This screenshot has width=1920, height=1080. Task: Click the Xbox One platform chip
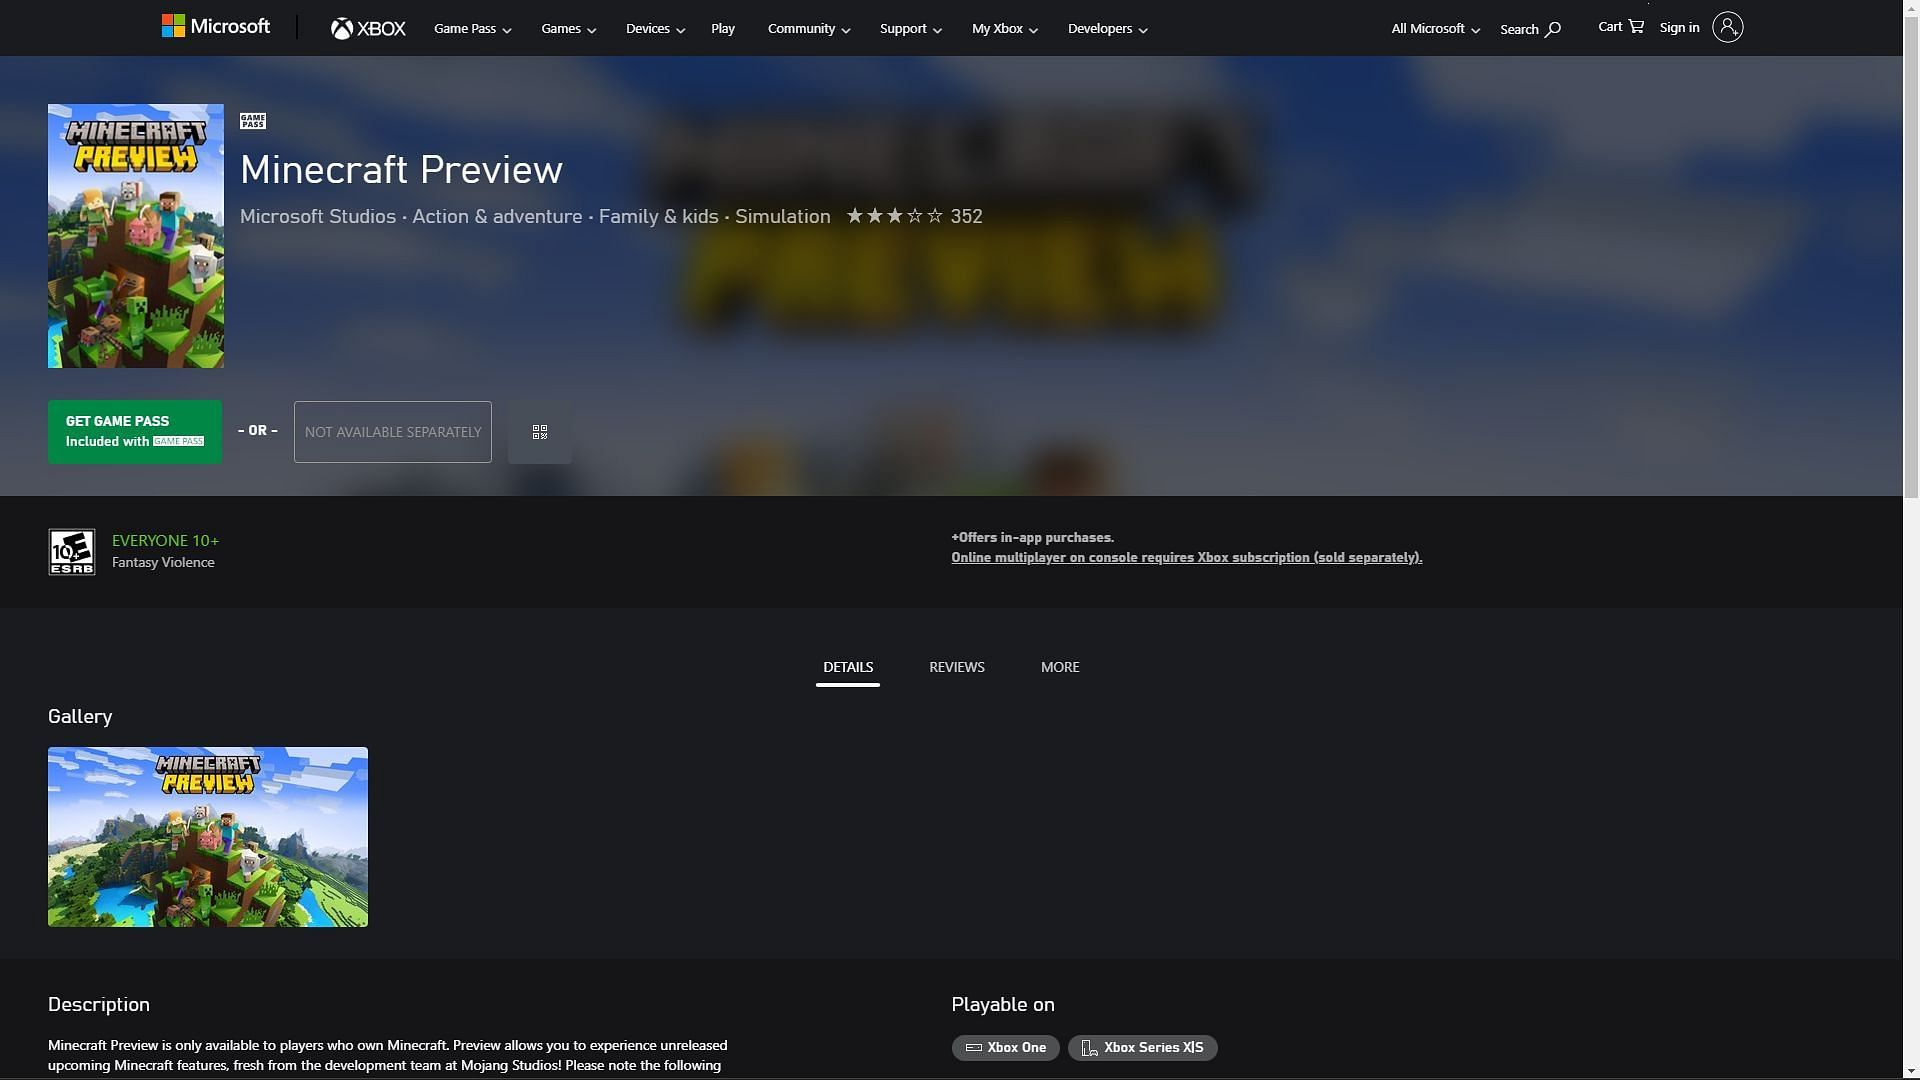point(1005,1048)
